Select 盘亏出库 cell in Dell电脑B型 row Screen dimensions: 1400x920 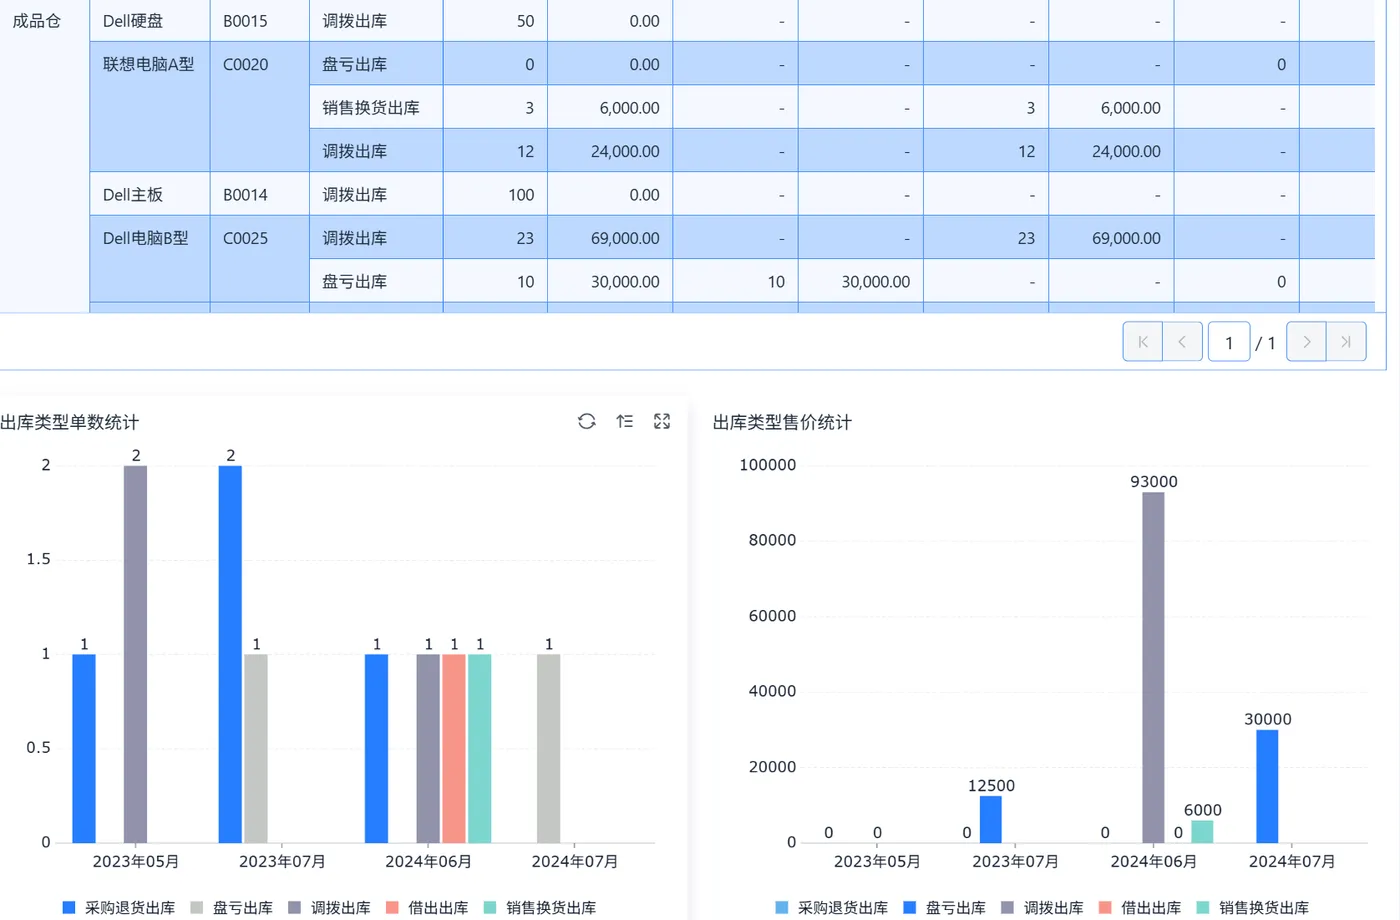(x=376, y=281)
